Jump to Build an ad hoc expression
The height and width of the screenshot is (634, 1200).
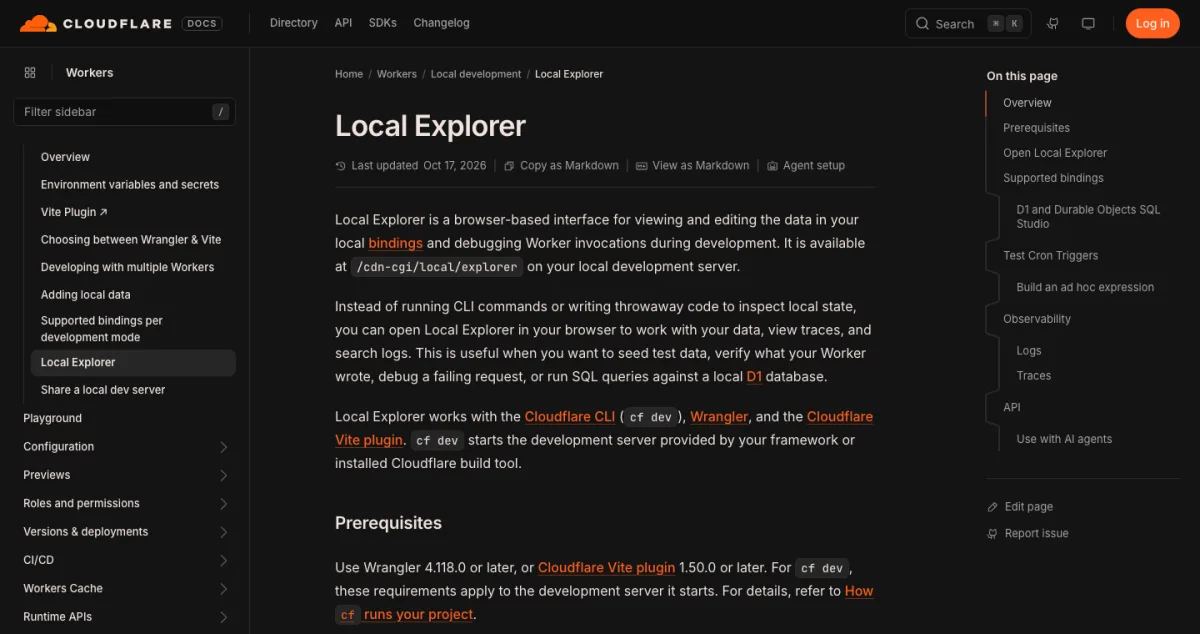(x=1085, y=287)
